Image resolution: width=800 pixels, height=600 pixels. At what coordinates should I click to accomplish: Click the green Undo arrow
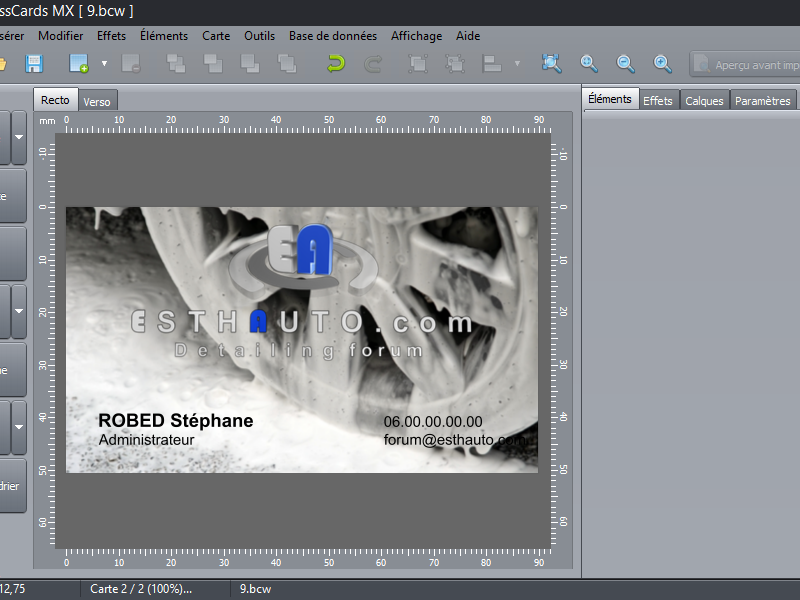[x=336, y=64]
